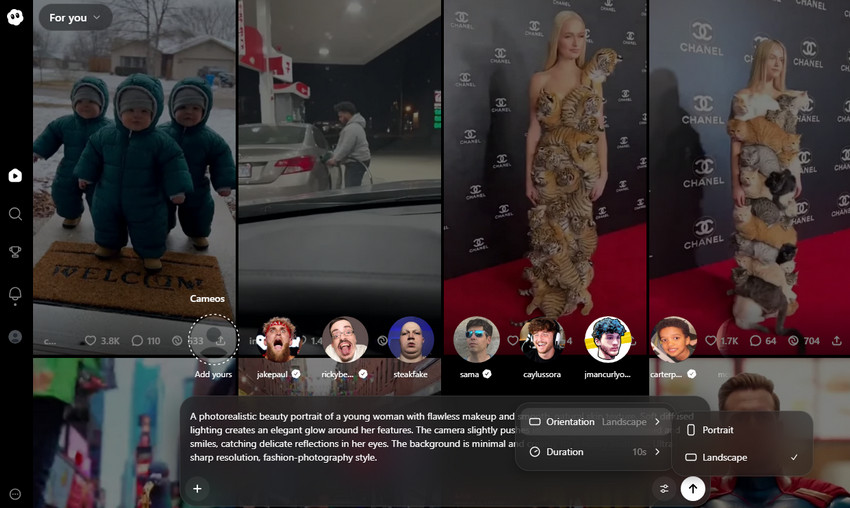Choose Portrait orientation

742,430
